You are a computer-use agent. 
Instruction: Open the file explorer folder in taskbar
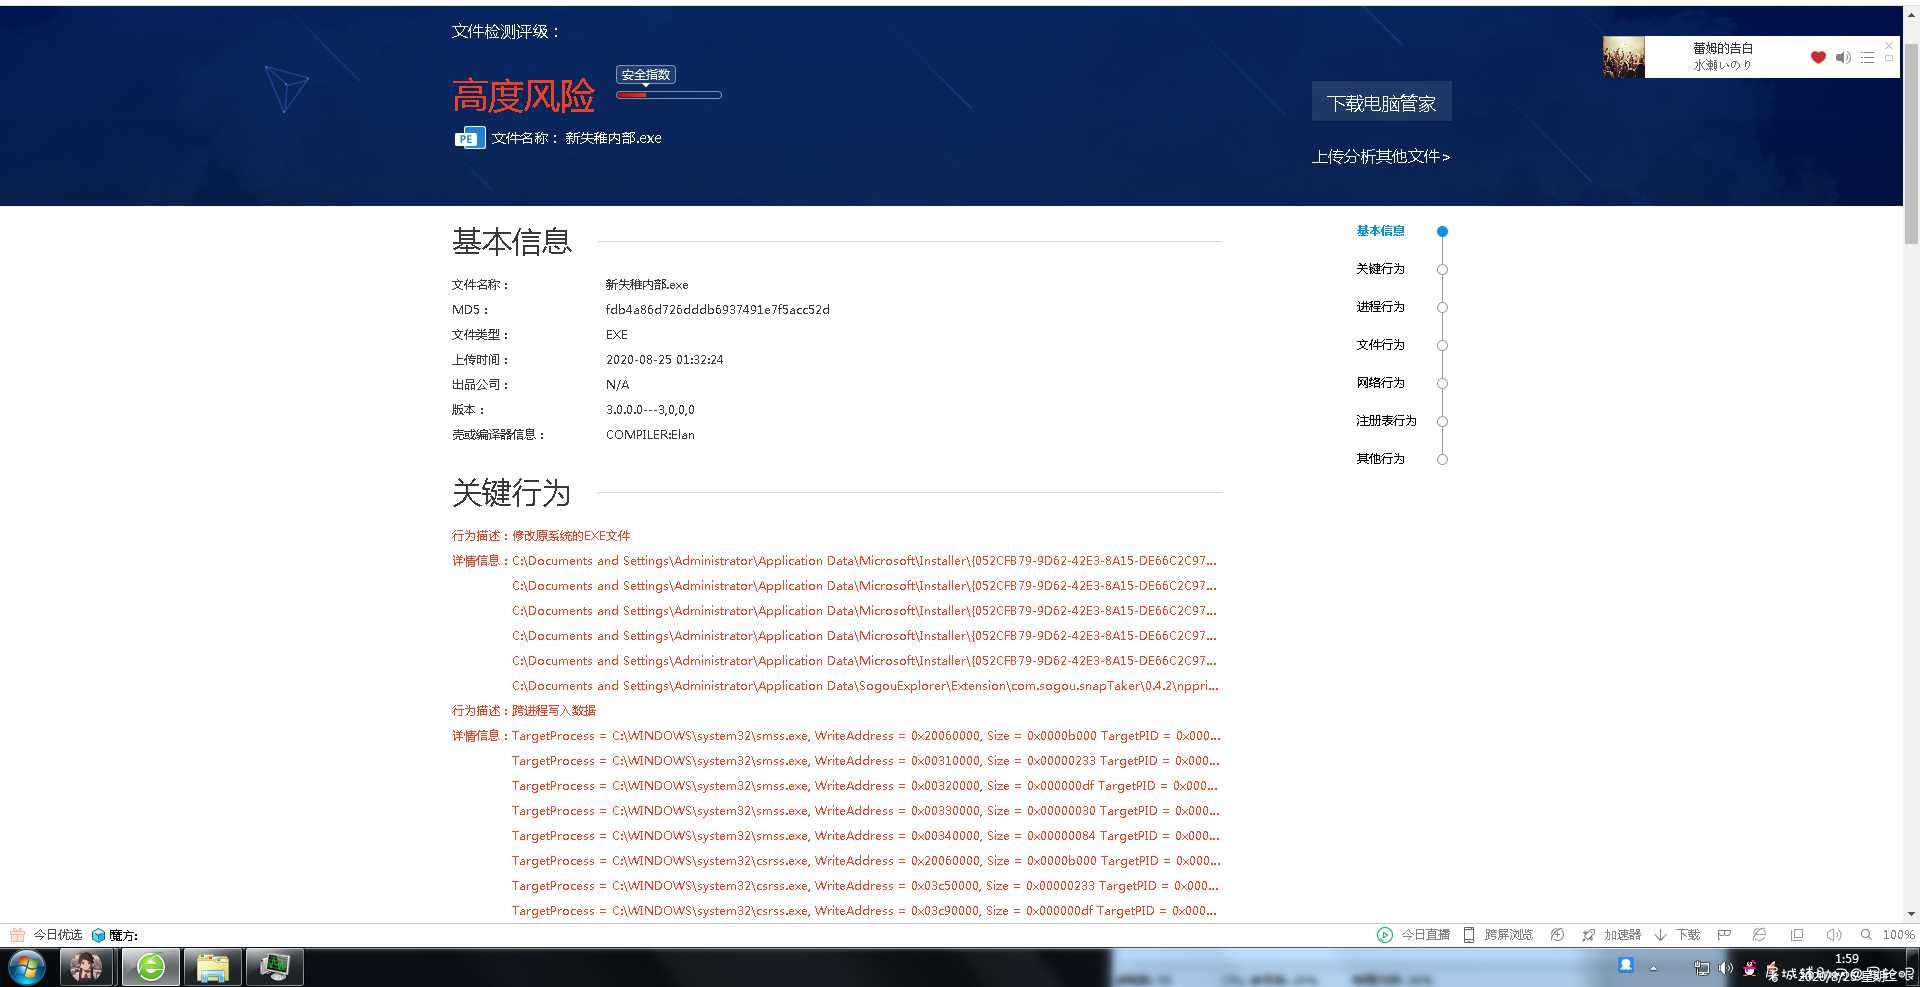(x=212, y=967)
